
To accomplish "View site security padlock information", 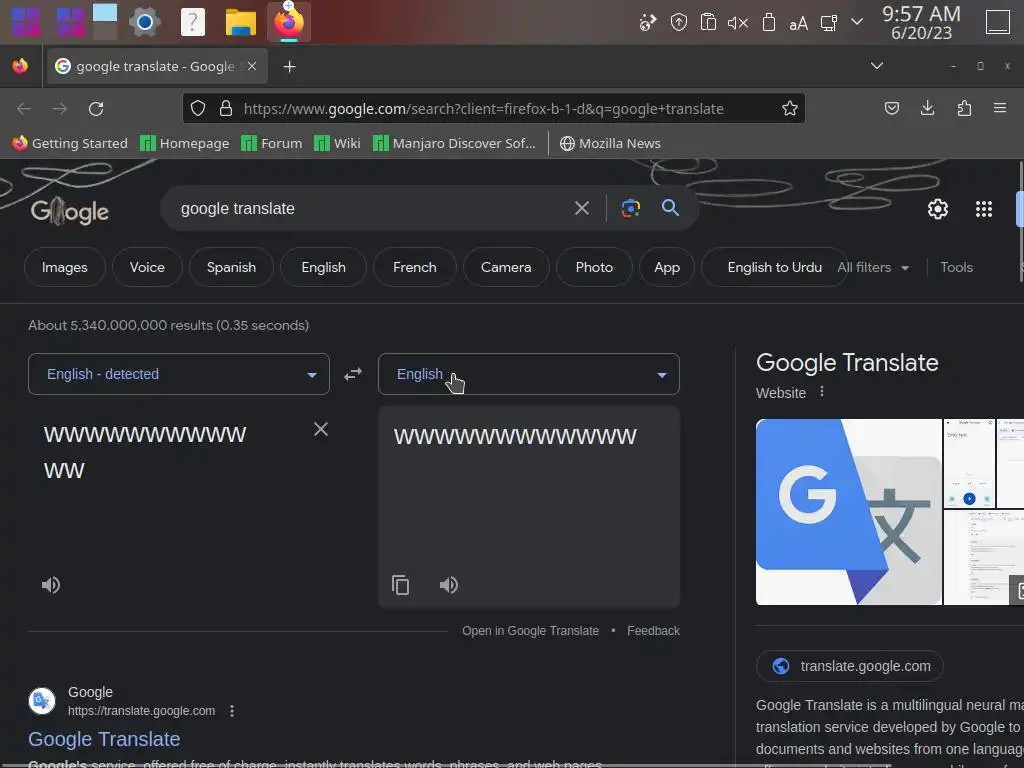I will [x=226, y=108].
